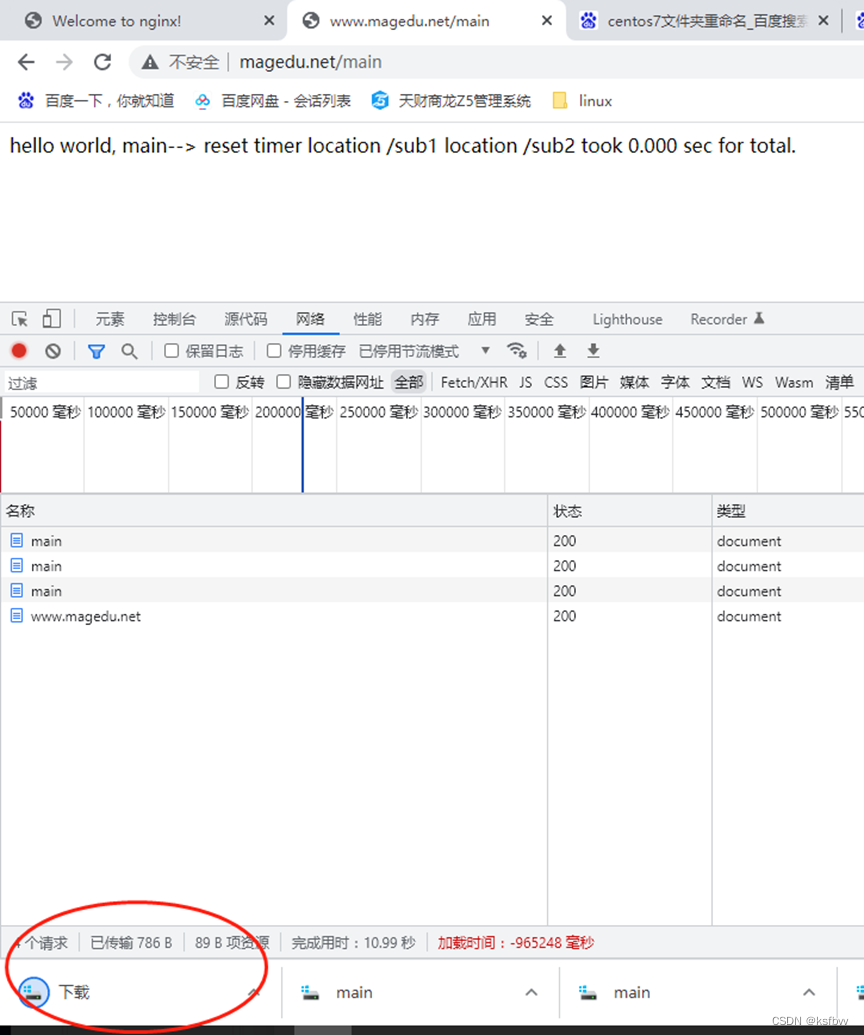Viewport: 864px width, 1035px height.
Task: Open the Lighthouse panel
Action: tap(627, 319)
